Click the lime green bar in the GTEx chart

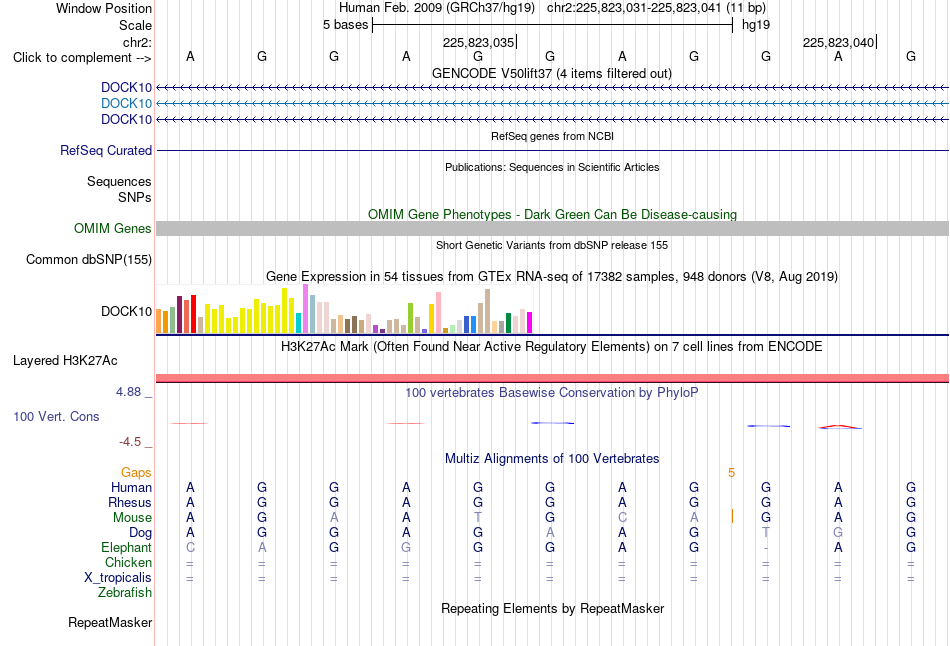click(x=410, y=318)
